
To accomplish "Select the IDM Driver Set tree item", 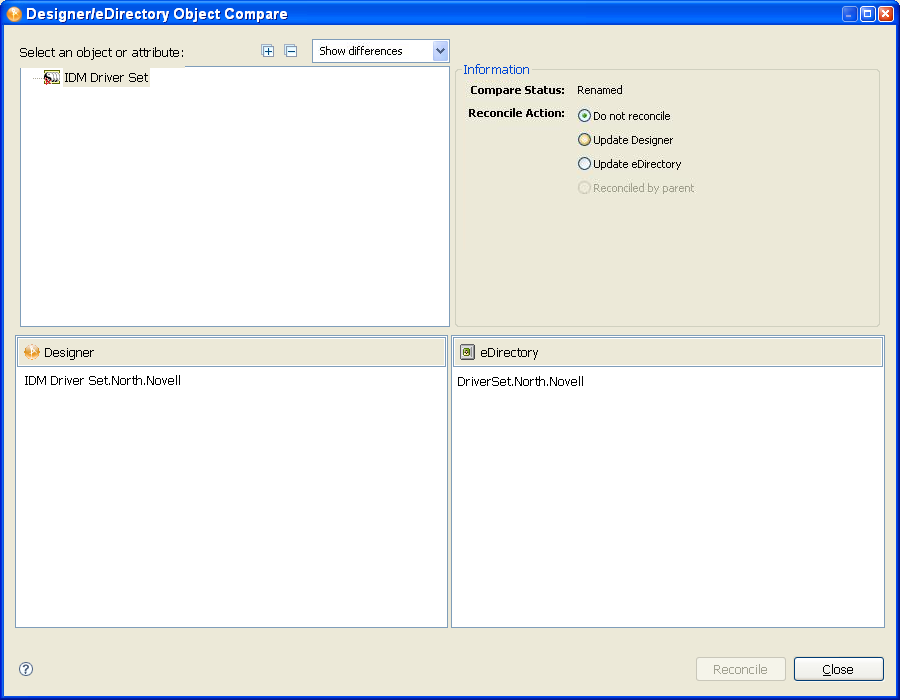I will [x=106, y=77].
